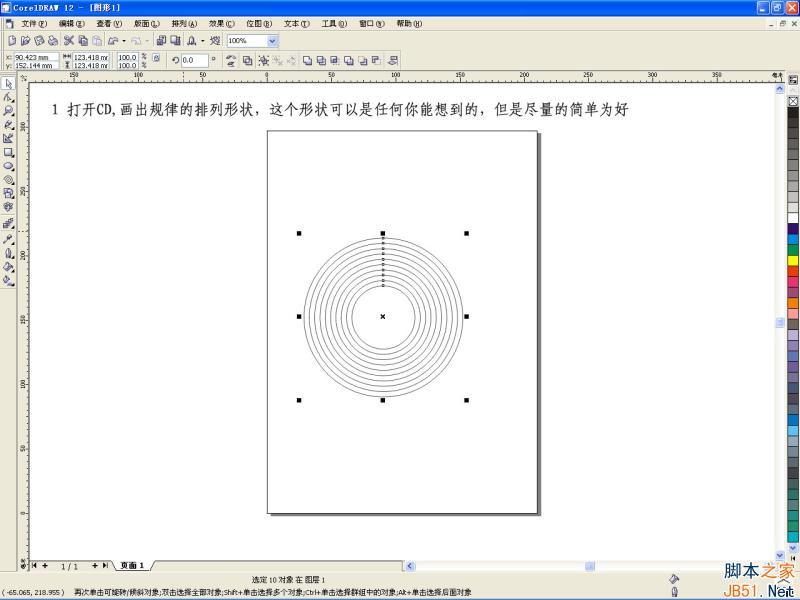This screenshot has height=600, width=800.
Task: Weld the selected objects
Action: [x=307, y=60]
